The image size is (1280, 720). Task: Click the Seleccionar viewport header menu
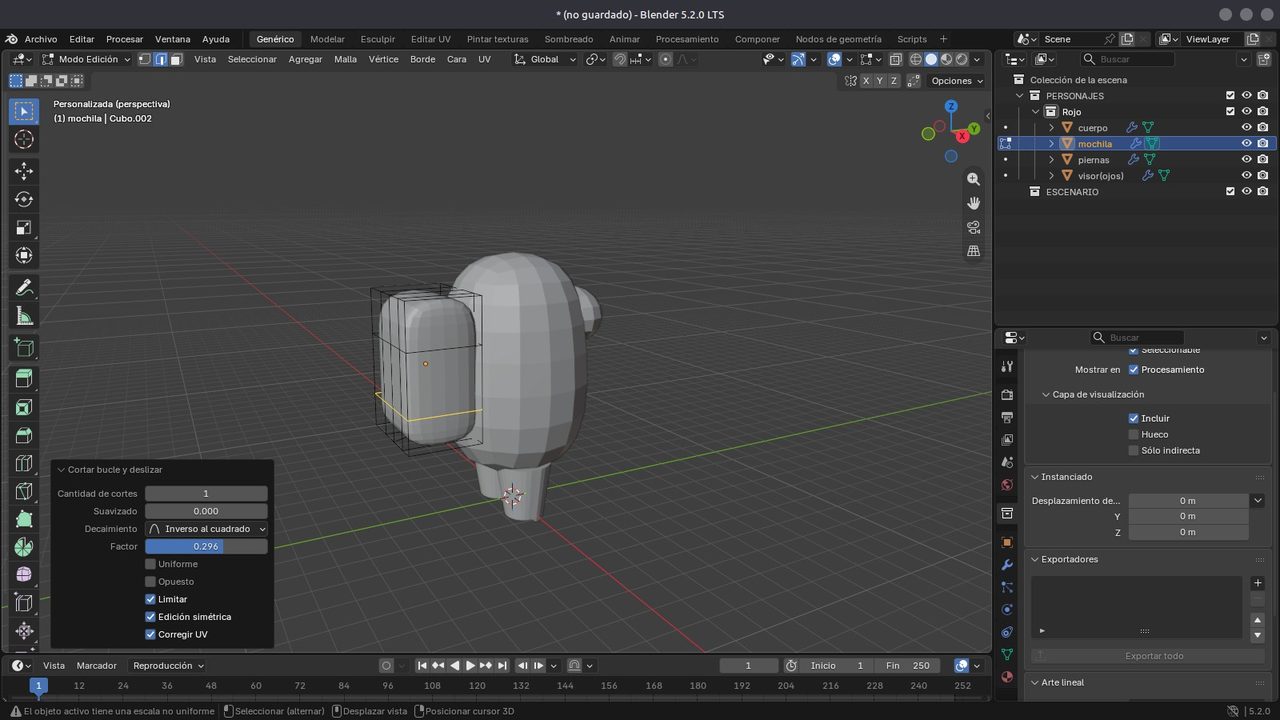tap(252, 59)
